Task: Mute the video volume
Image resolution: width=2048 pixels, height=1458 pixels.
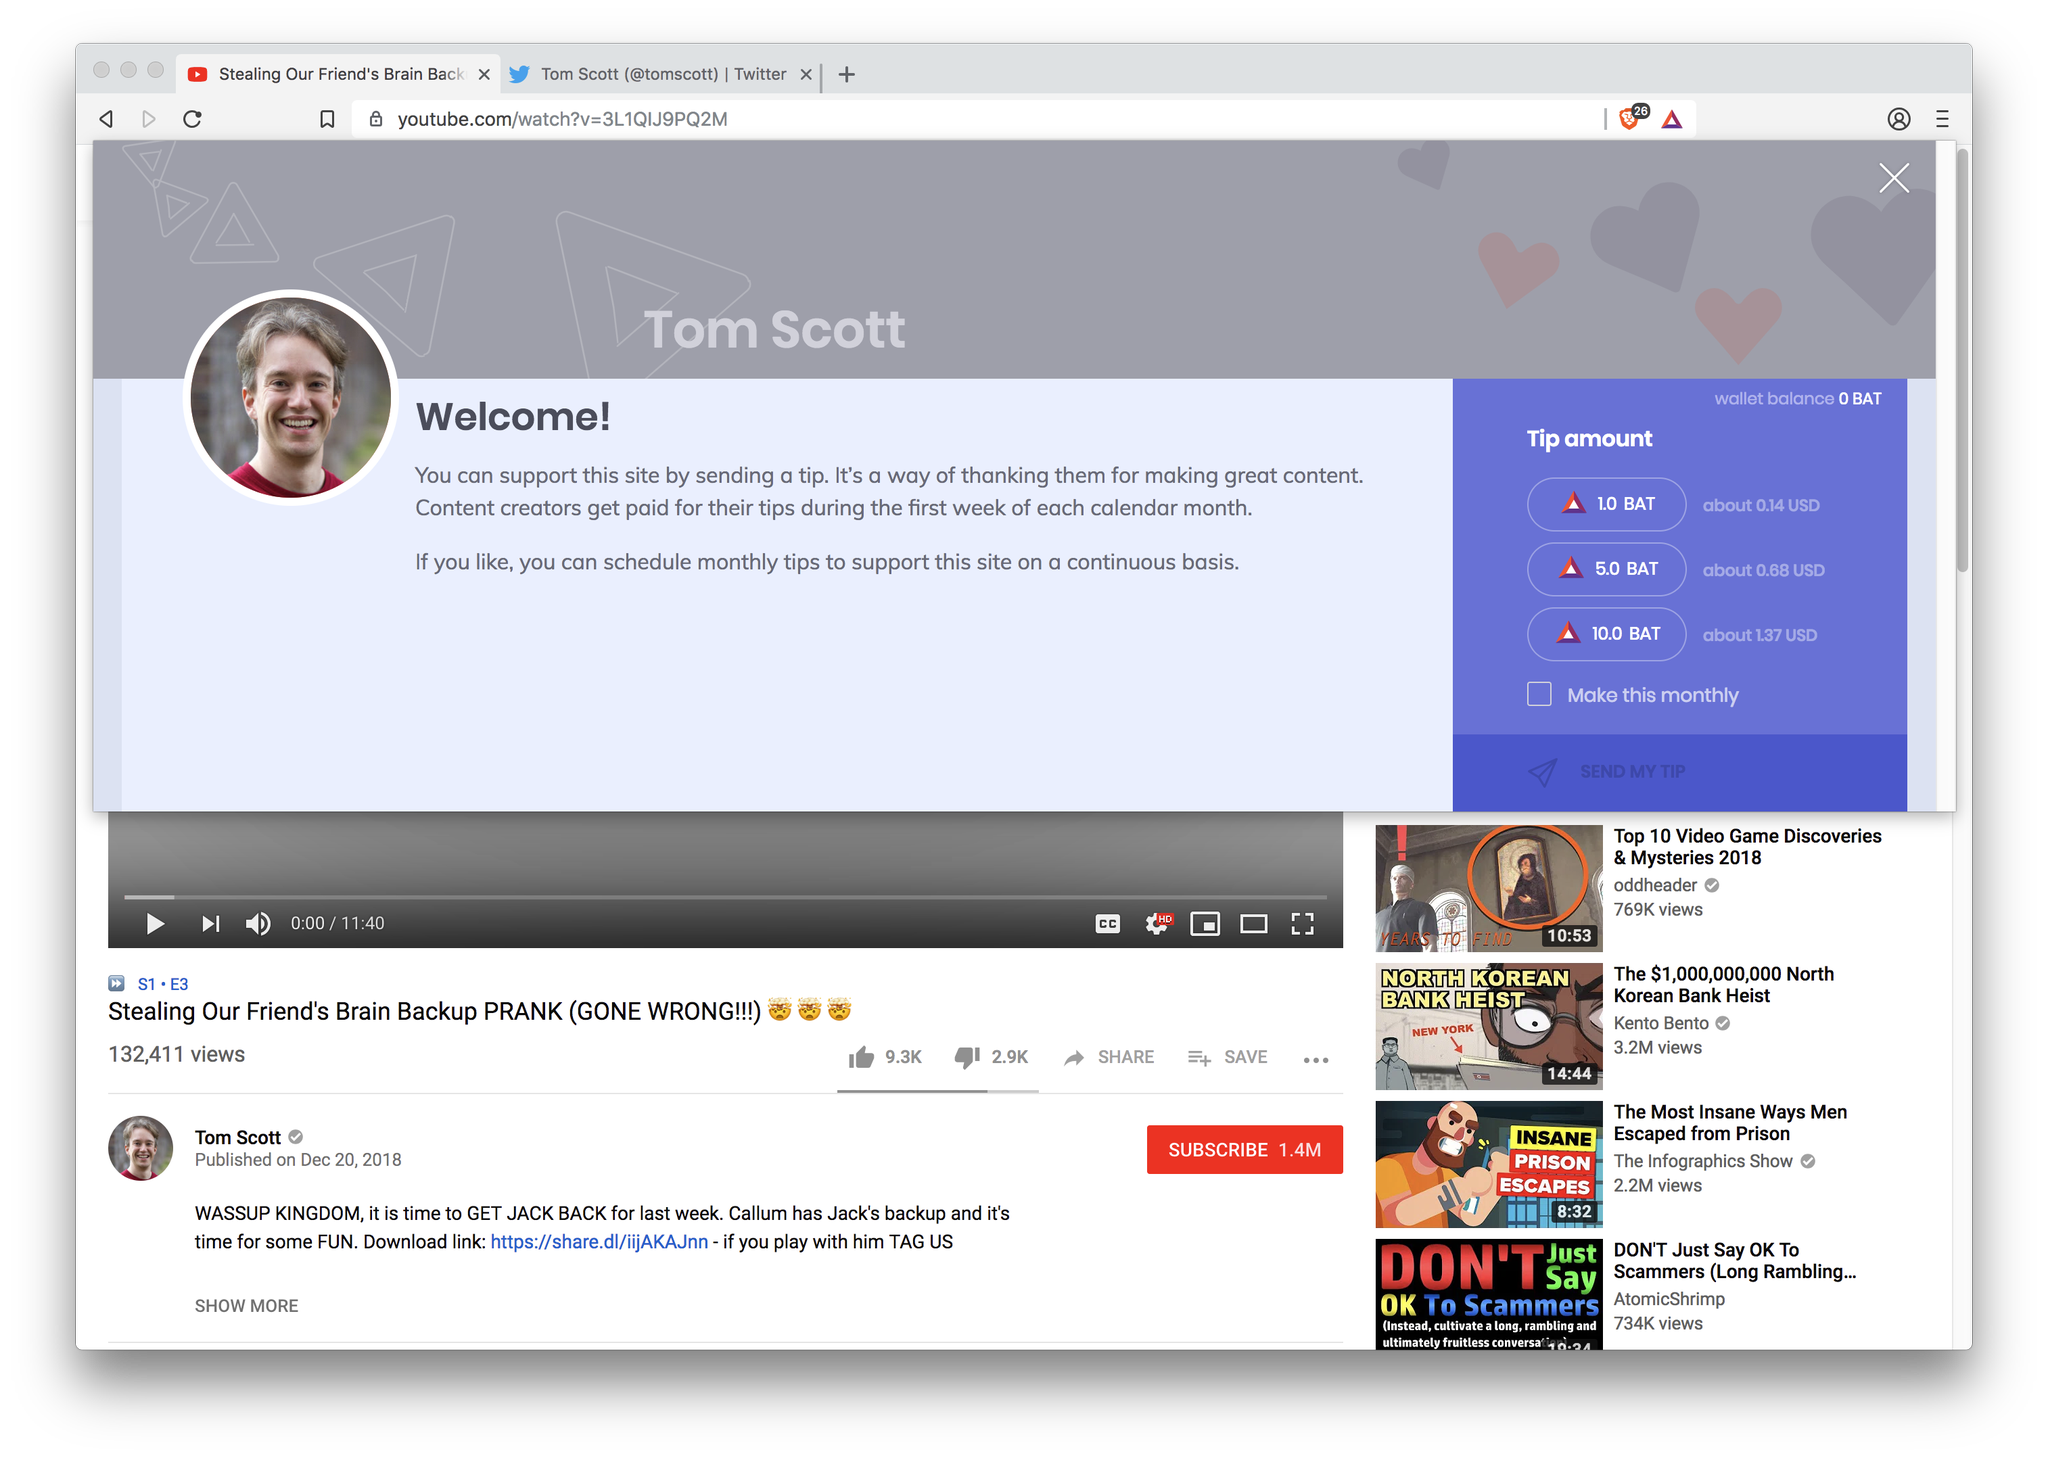Action: (x=258, y=923)
